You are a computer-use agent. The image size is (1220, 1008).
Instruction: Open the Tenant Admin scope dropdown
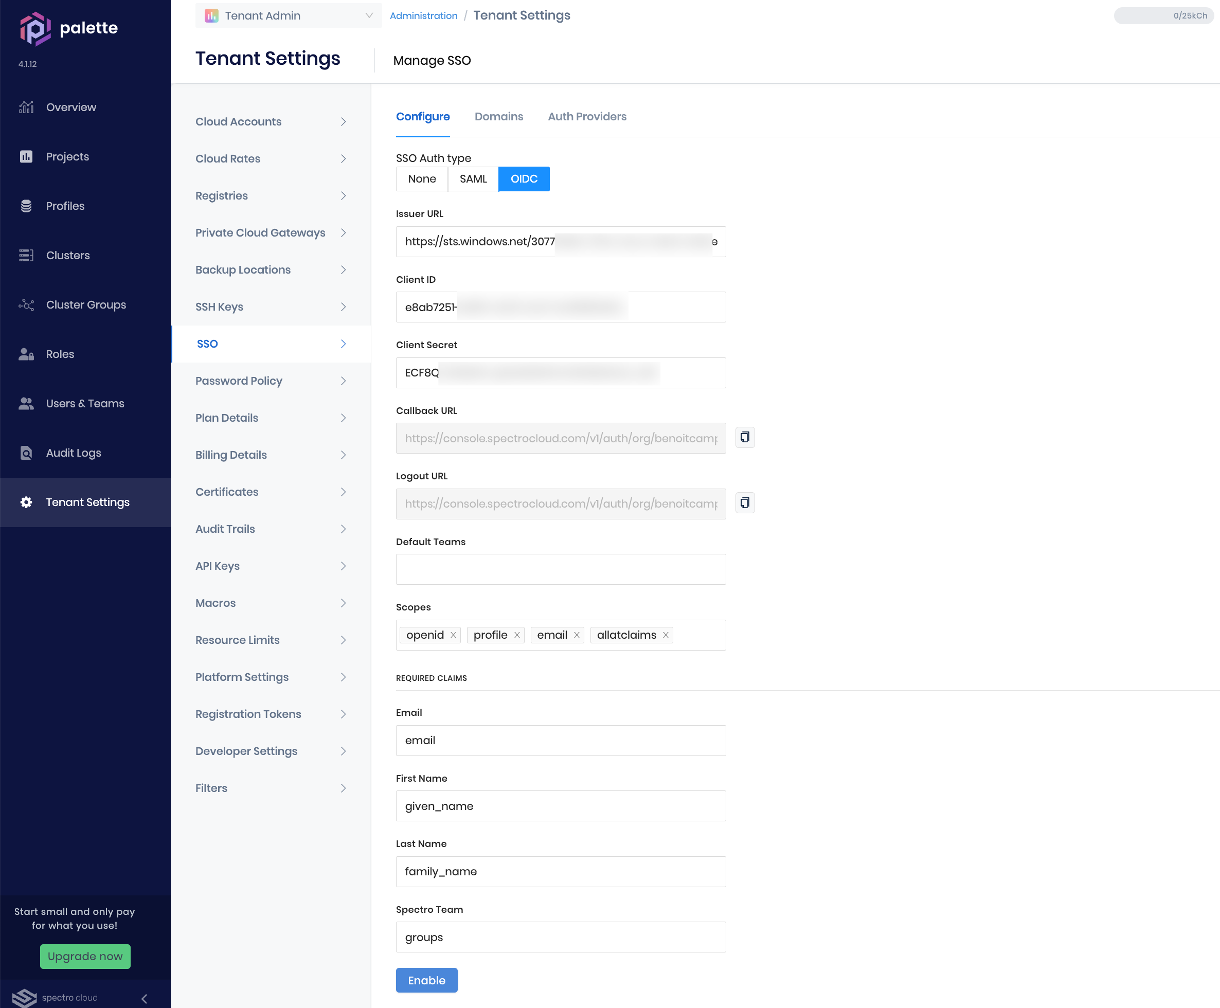pyautogui.click(x=289, y=16)
